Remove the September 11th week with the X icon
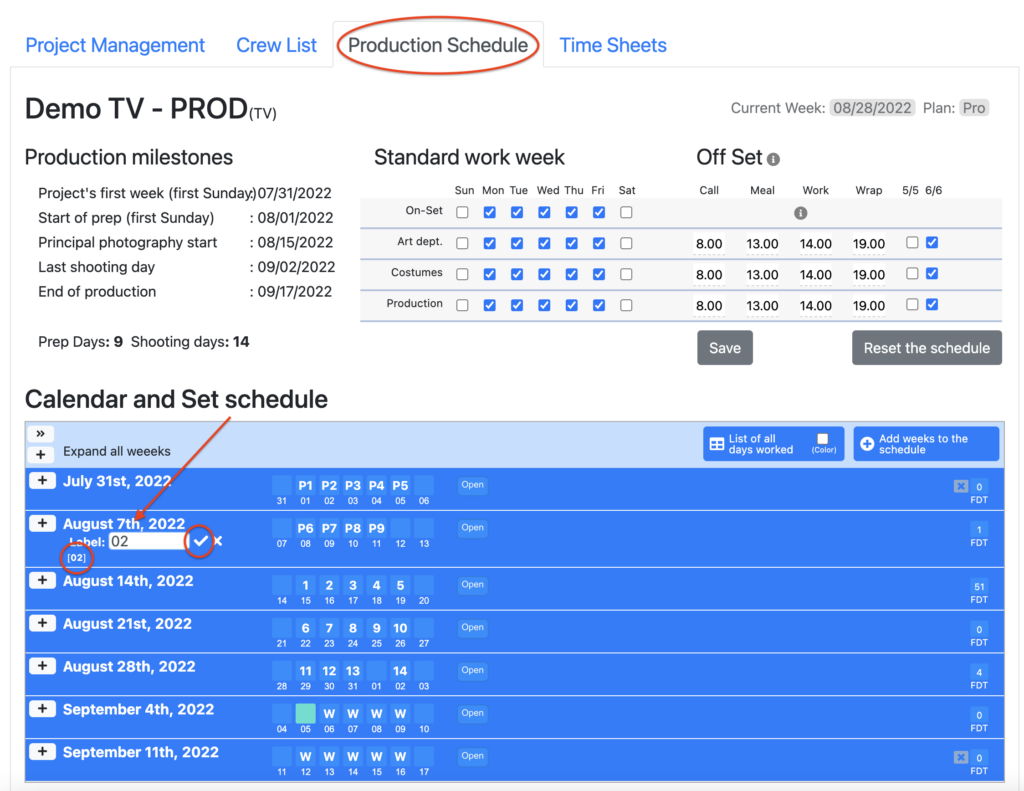Image resolution: width=1024 pixels, height=791 pixels. tap(960, 758)
